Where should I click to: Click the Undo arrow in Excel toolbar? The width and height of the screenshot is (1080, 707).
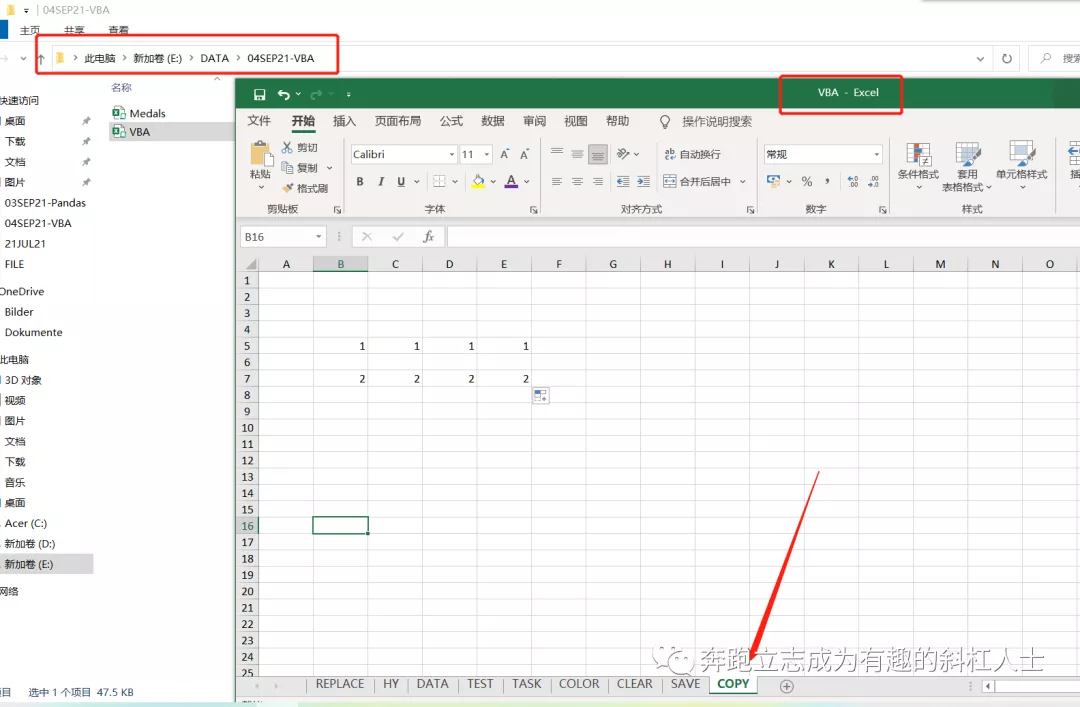coord(284,94)
